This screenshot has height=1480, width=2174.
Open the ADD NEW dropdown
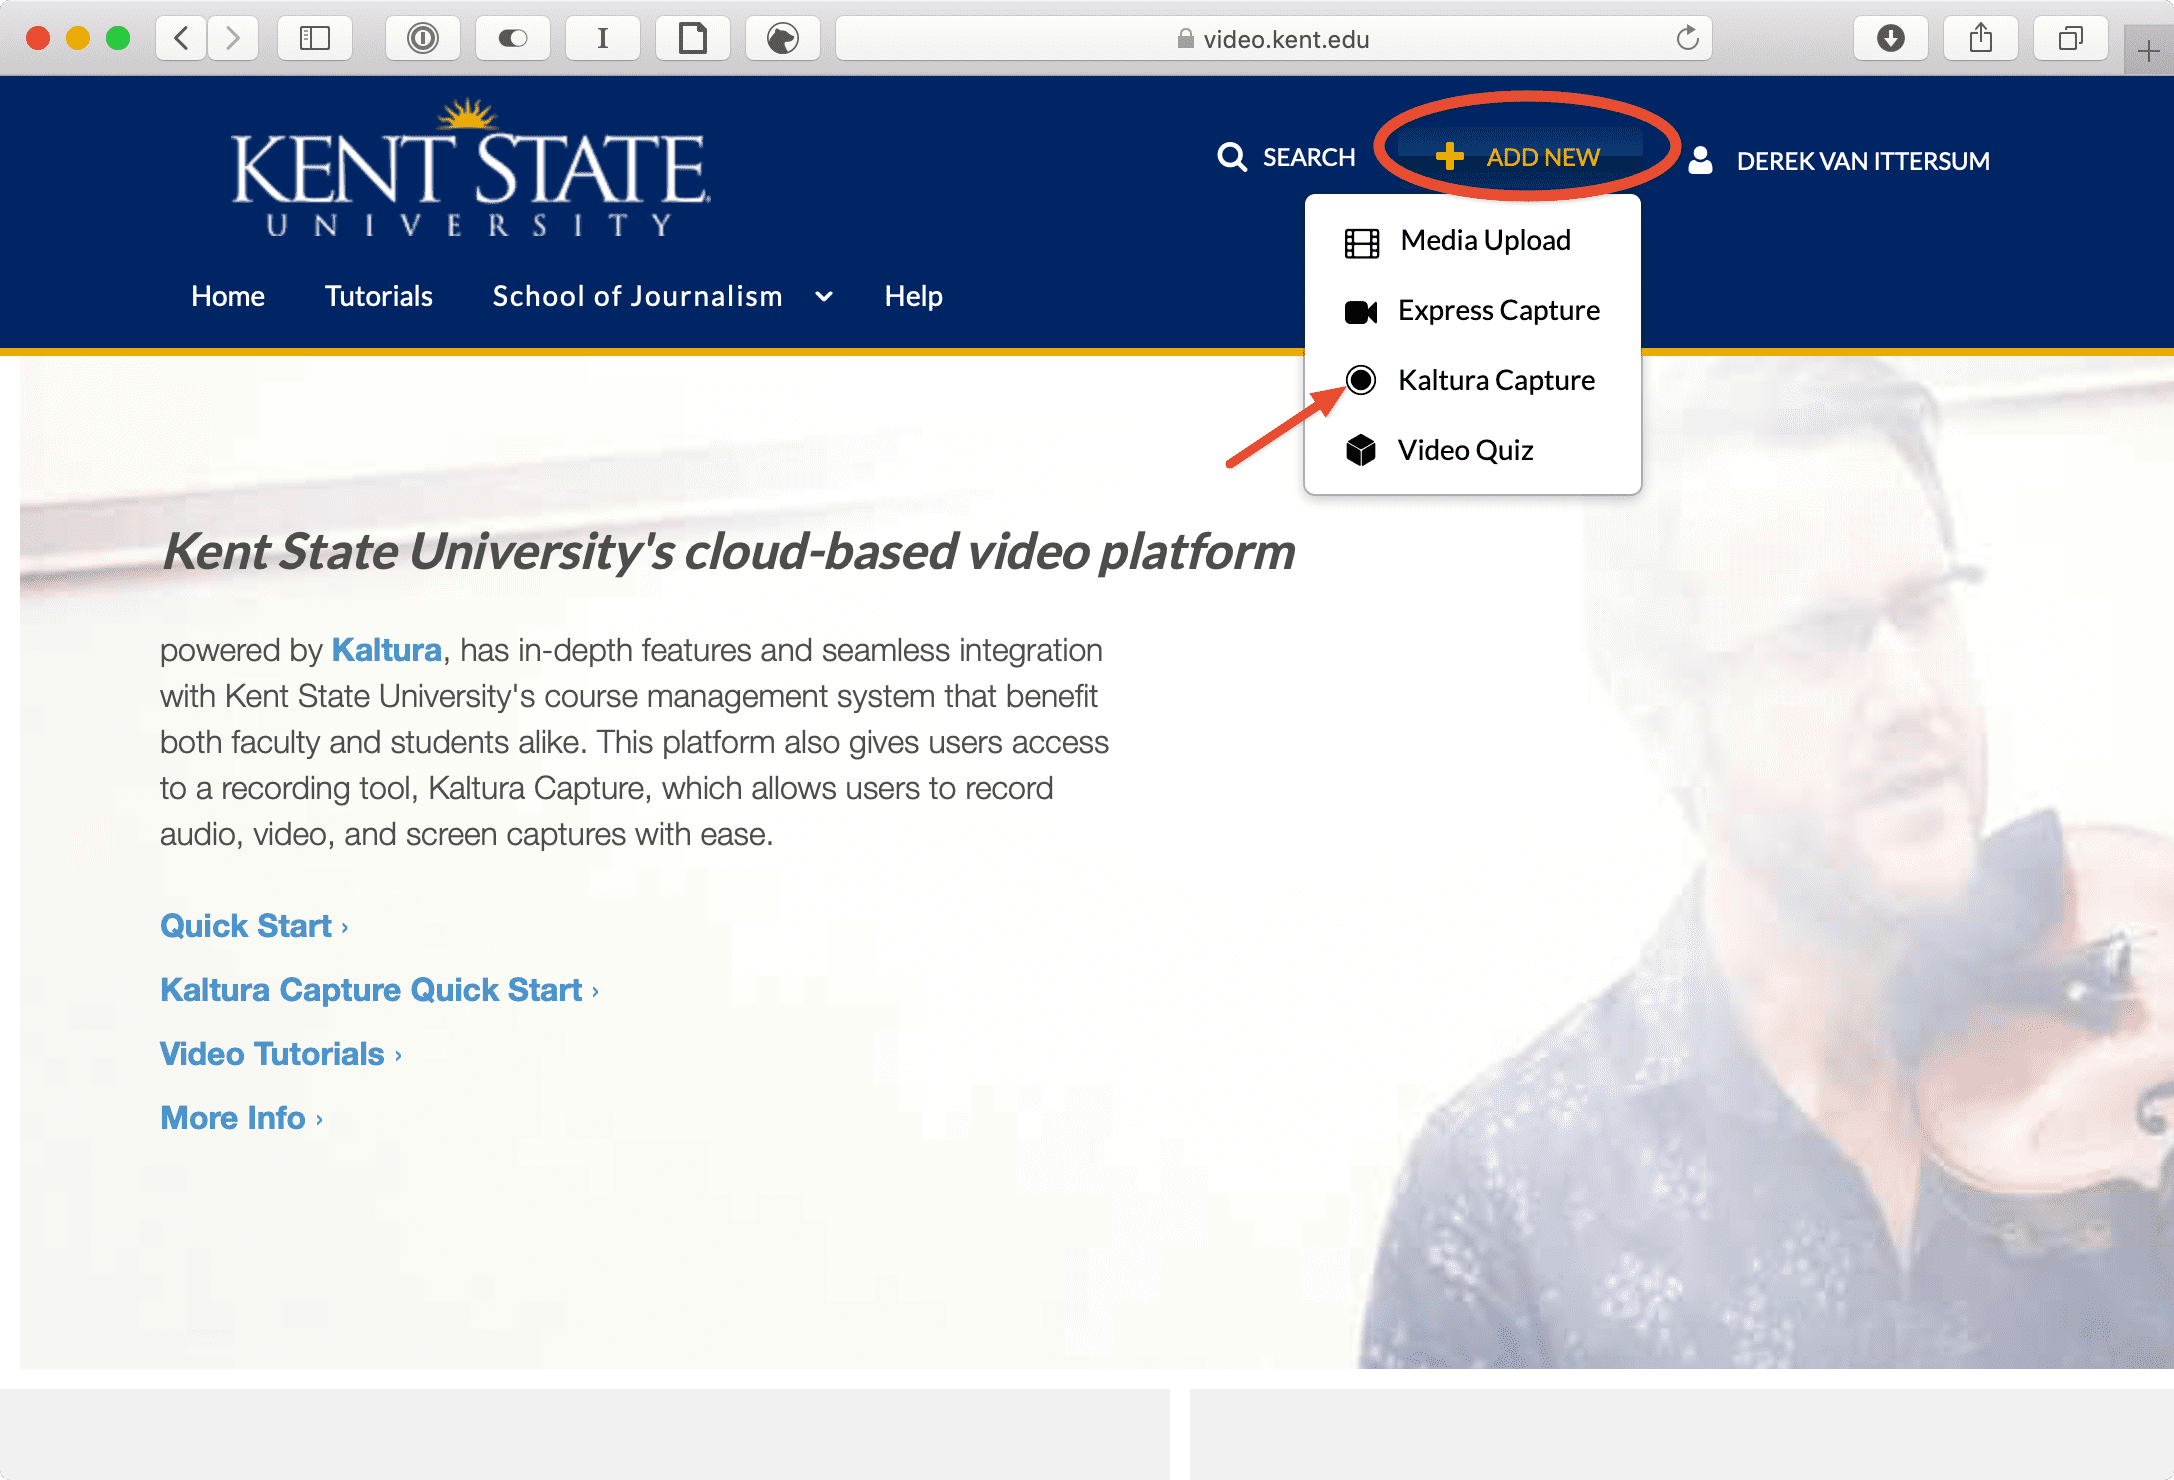pos(1518,156)
